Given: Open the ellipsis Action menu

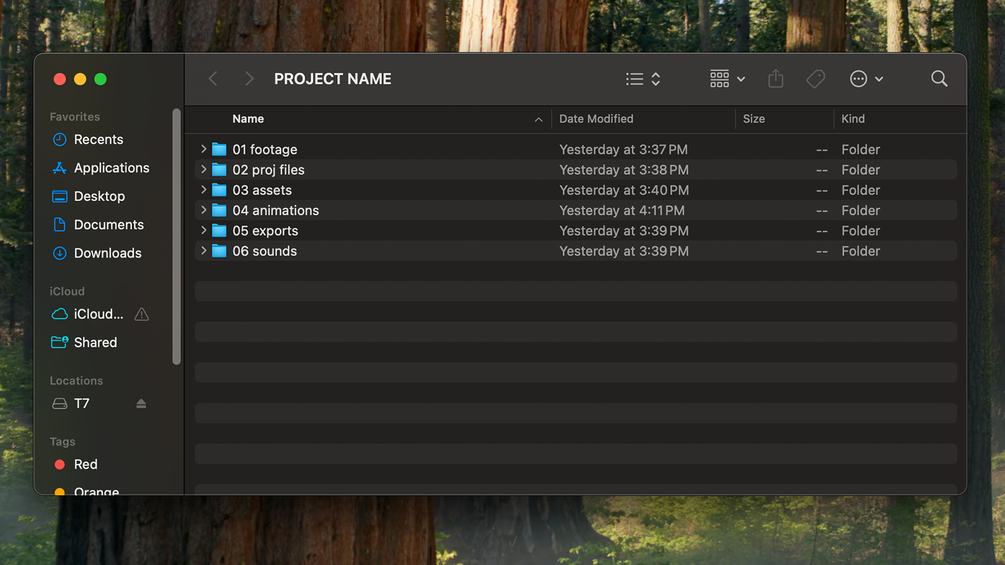Looking at the screenshot, I should point(865,79).
